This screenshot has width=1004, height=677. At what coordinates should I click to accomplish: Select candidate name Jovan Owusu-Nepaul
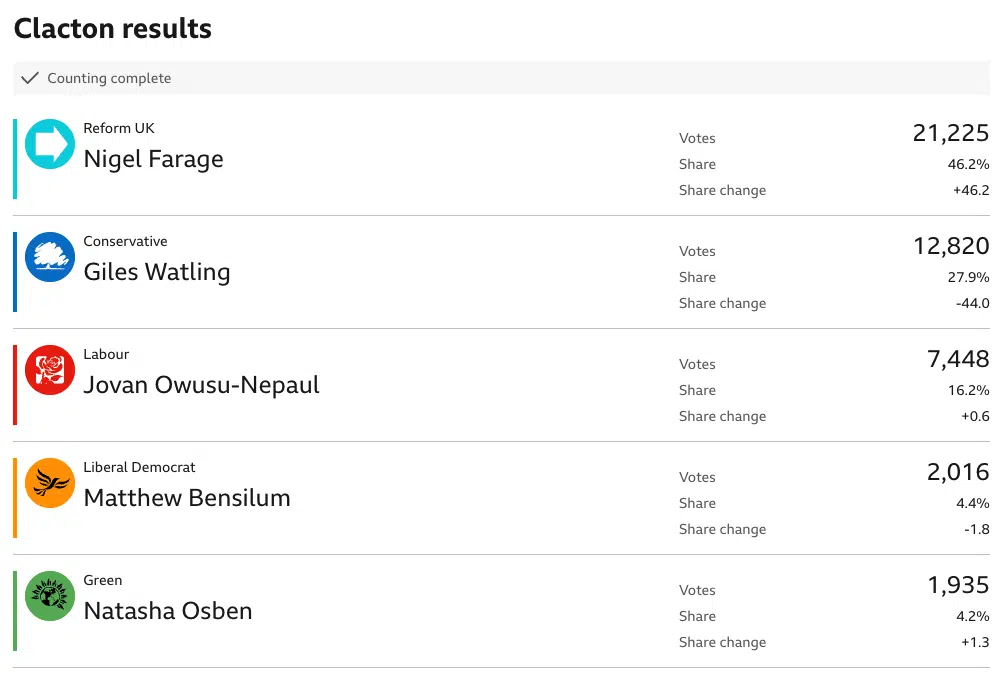[x=202, y=384]
